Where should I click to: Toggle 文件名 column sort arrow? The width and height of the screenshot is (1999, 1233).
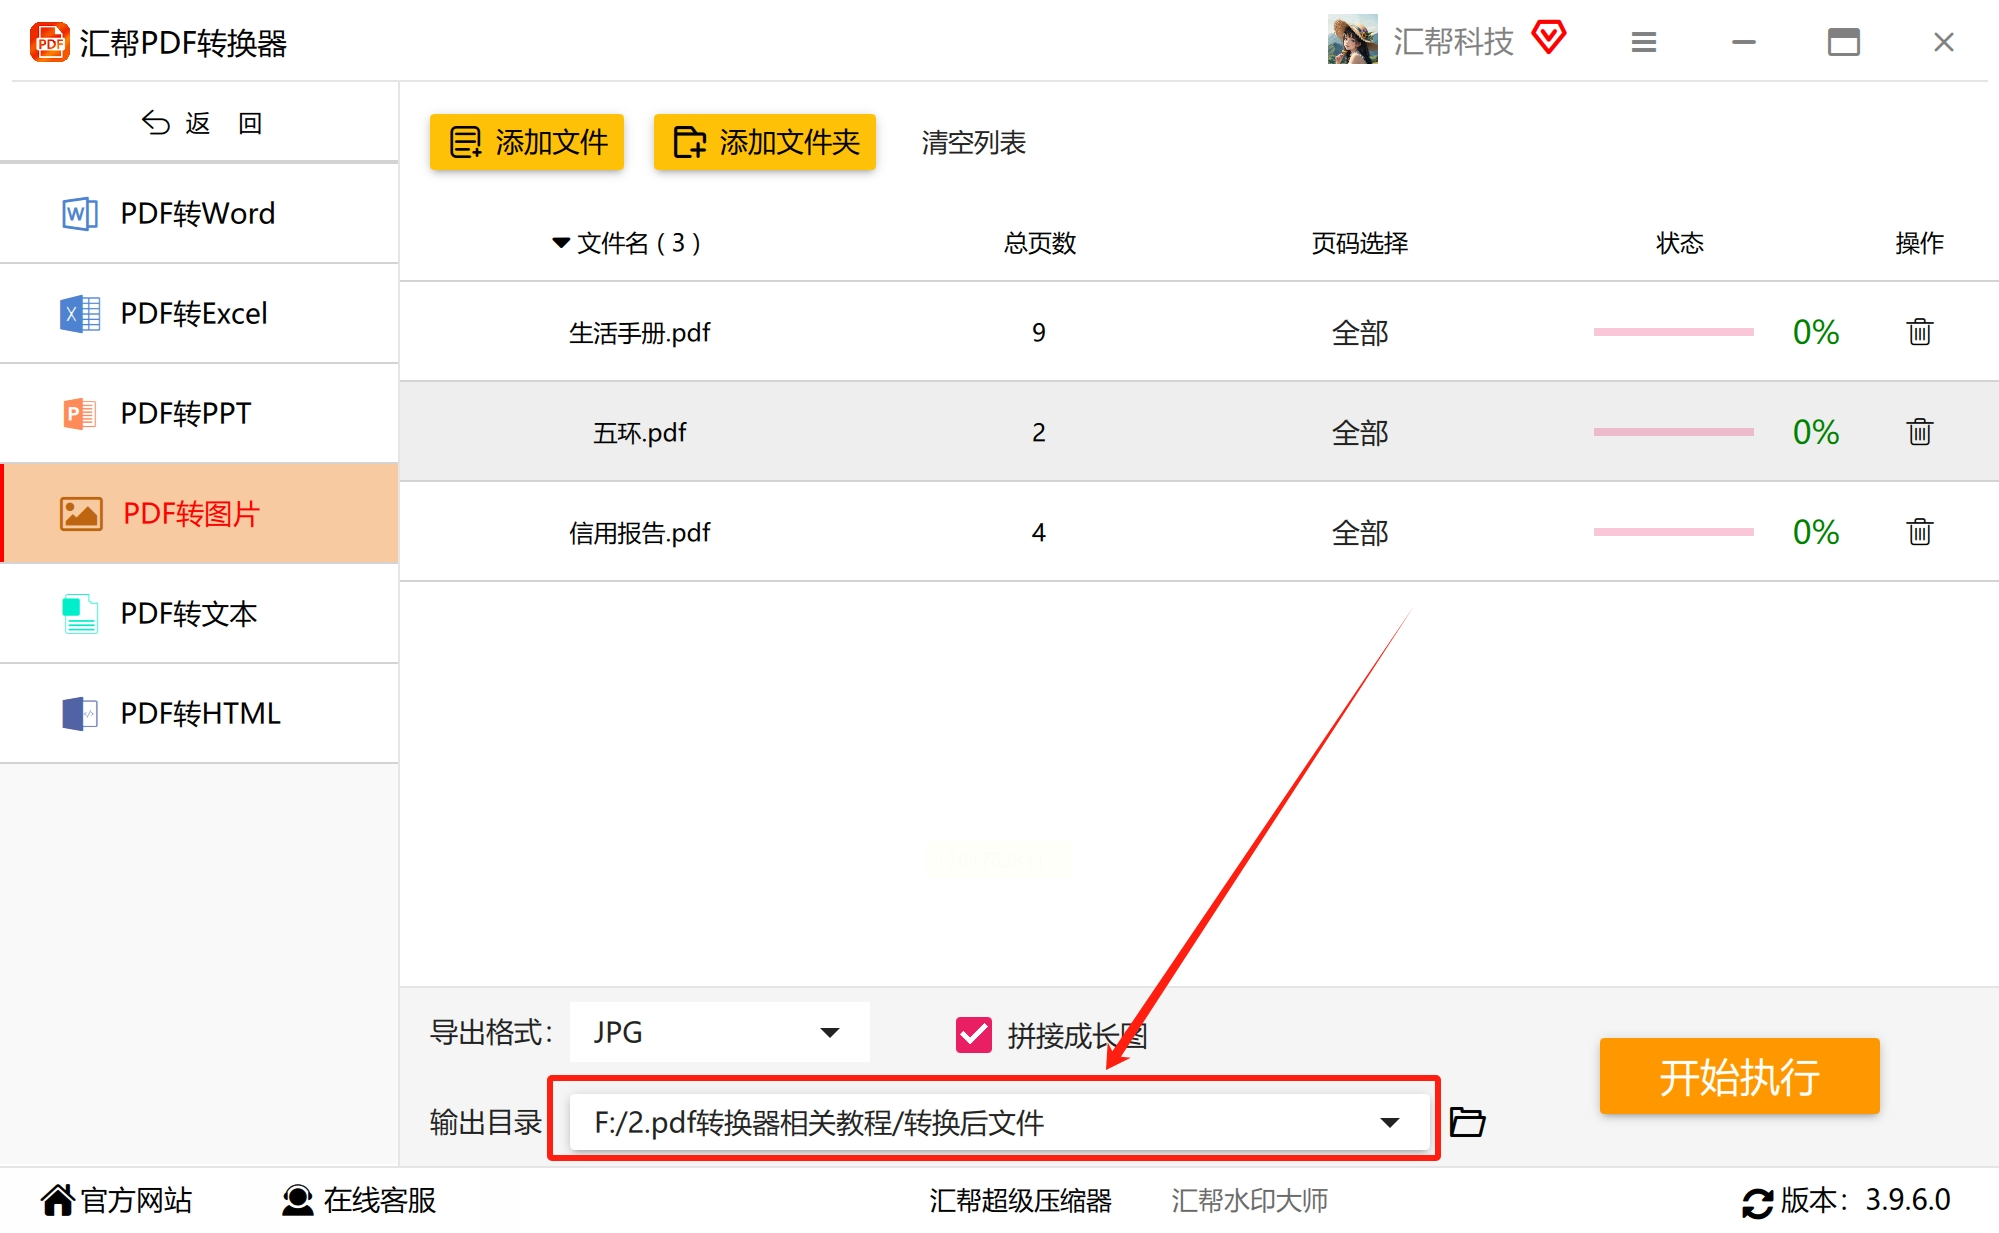(x=561, y=243)
